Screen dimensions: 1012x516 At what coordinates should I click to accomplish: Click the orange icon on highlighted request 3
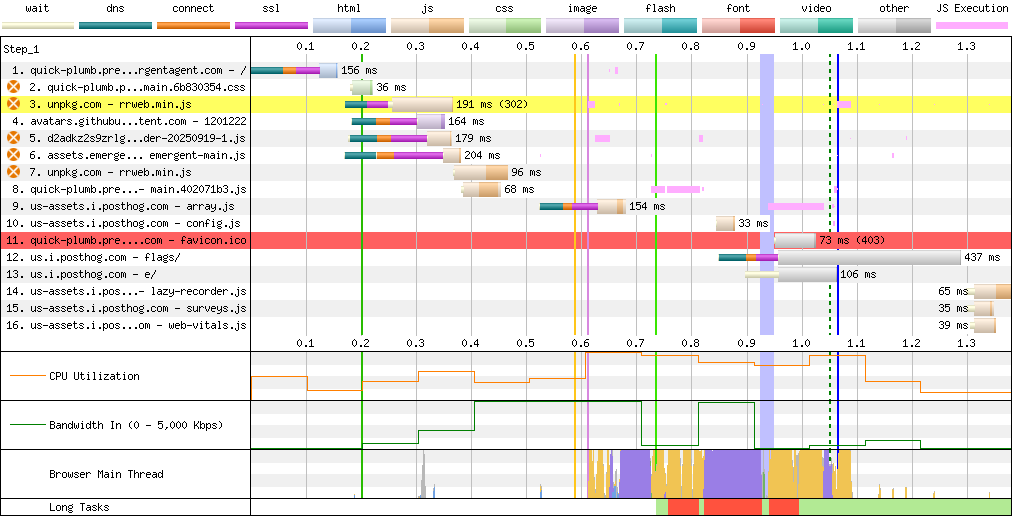pyautogui.click(x=13, y=104)
